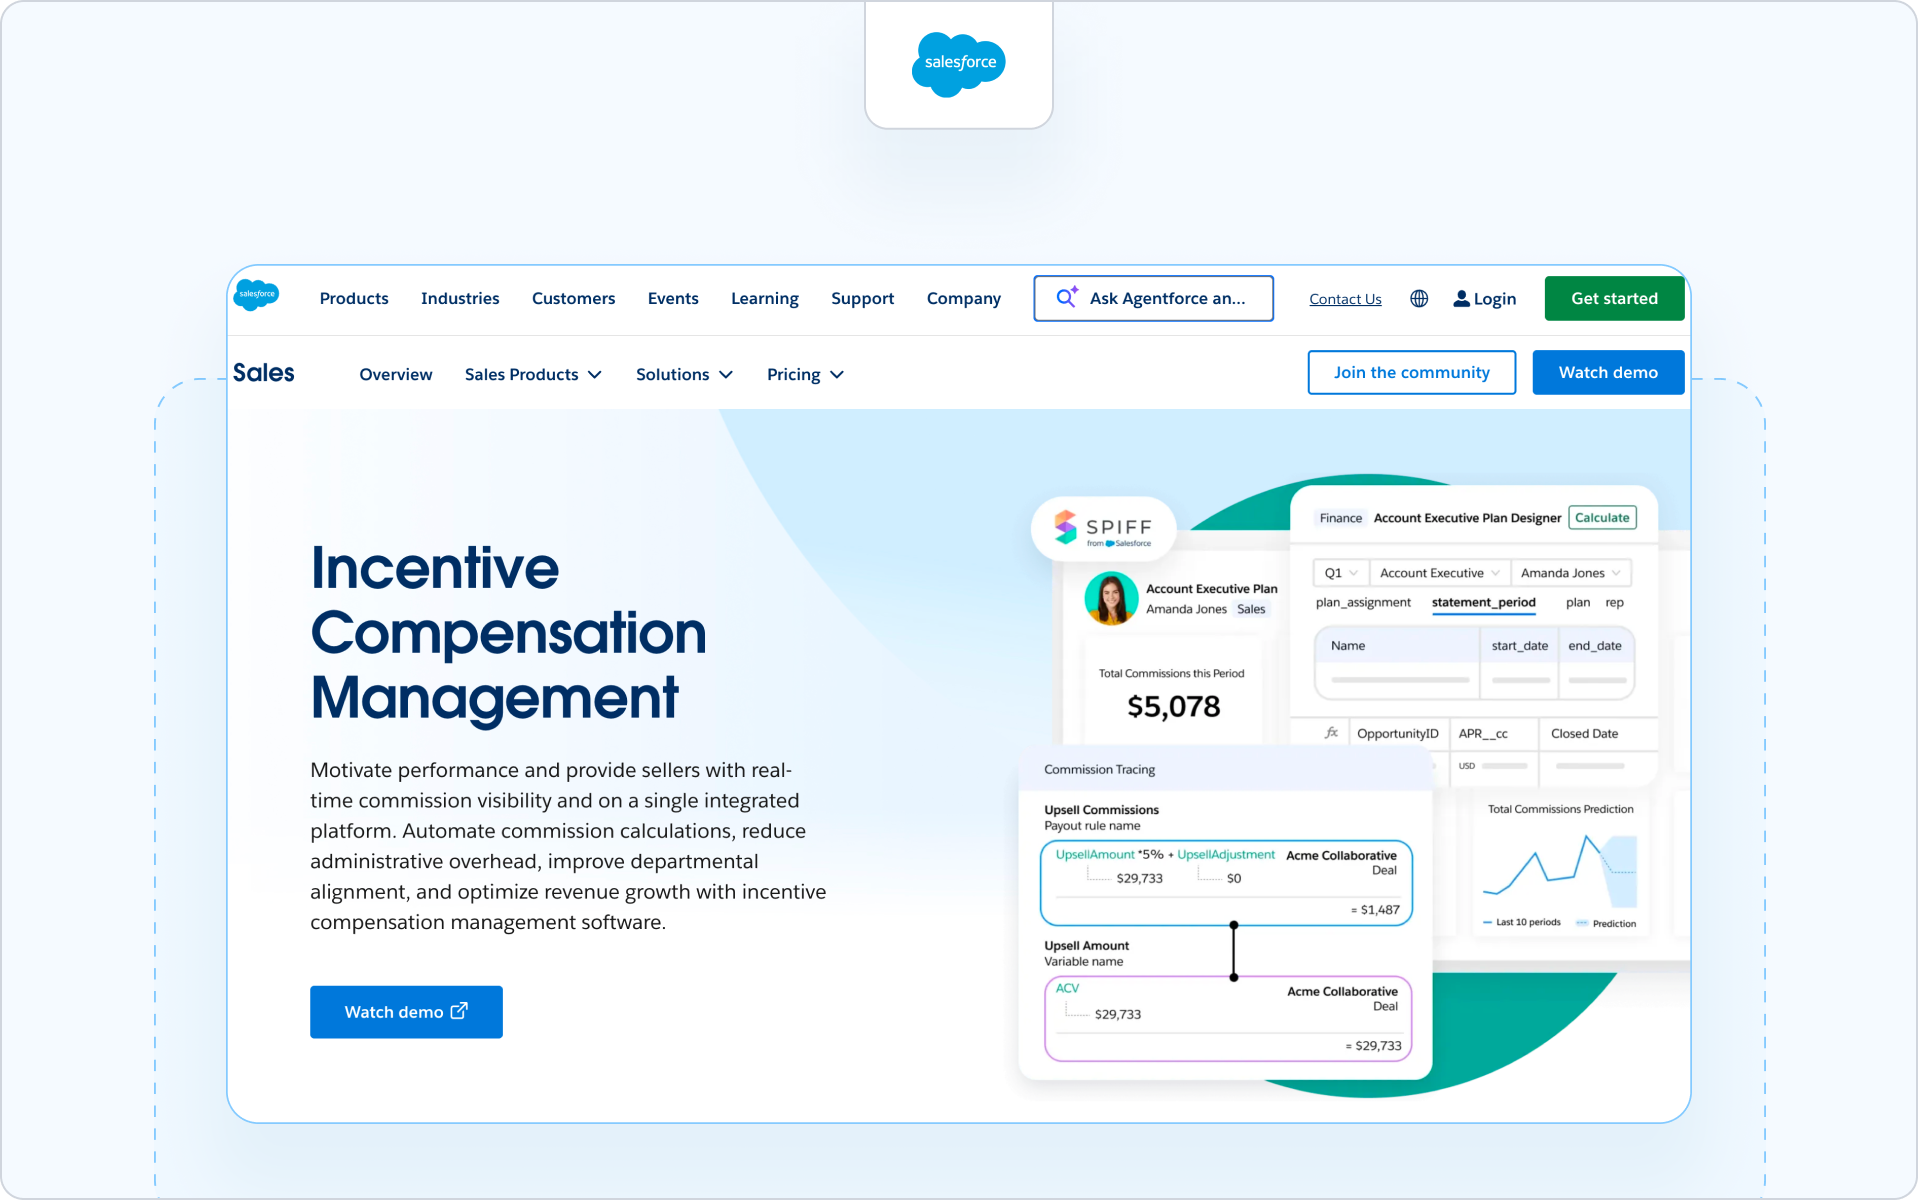Open the Q1 period dropdown

(1341, 573)
